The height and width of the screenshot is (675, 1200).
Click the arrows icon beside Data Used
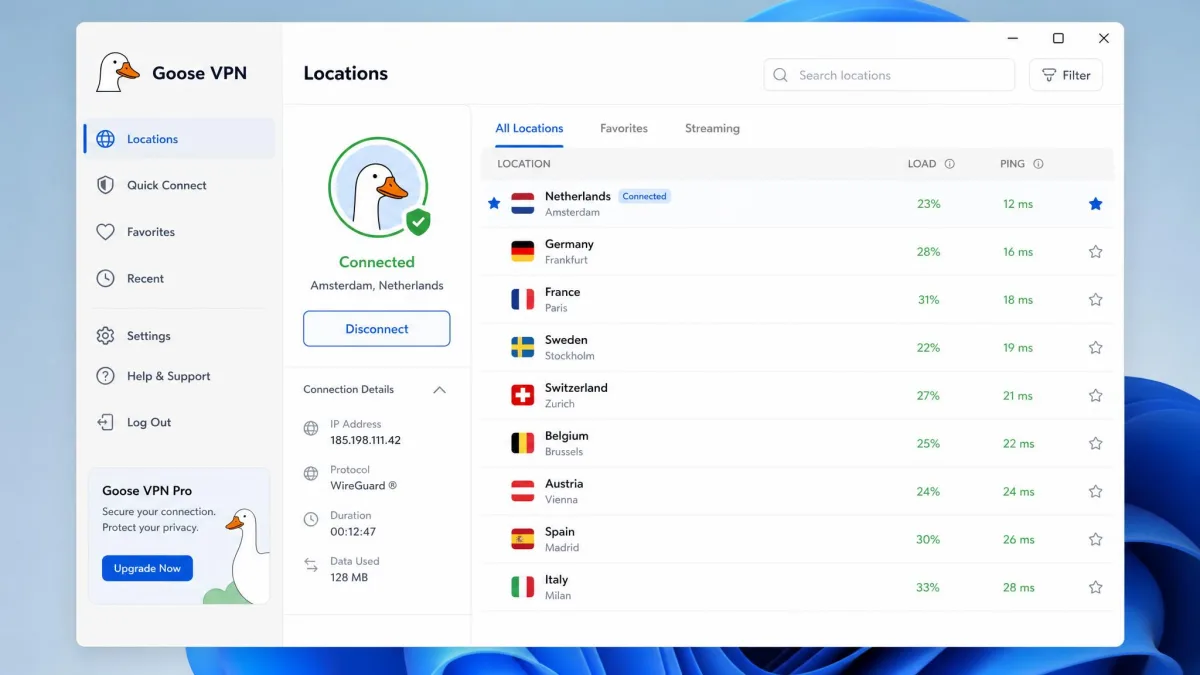coord(311,565)
